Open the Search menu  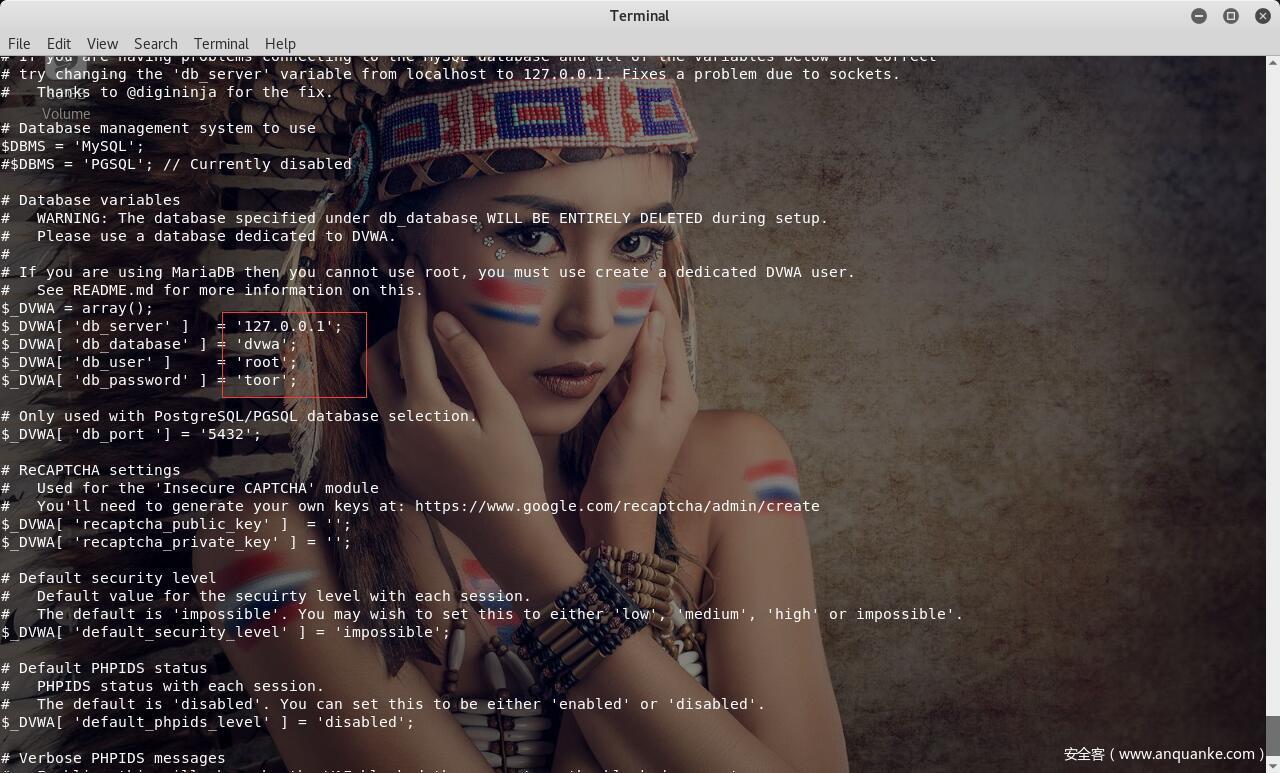pos(156,44)
